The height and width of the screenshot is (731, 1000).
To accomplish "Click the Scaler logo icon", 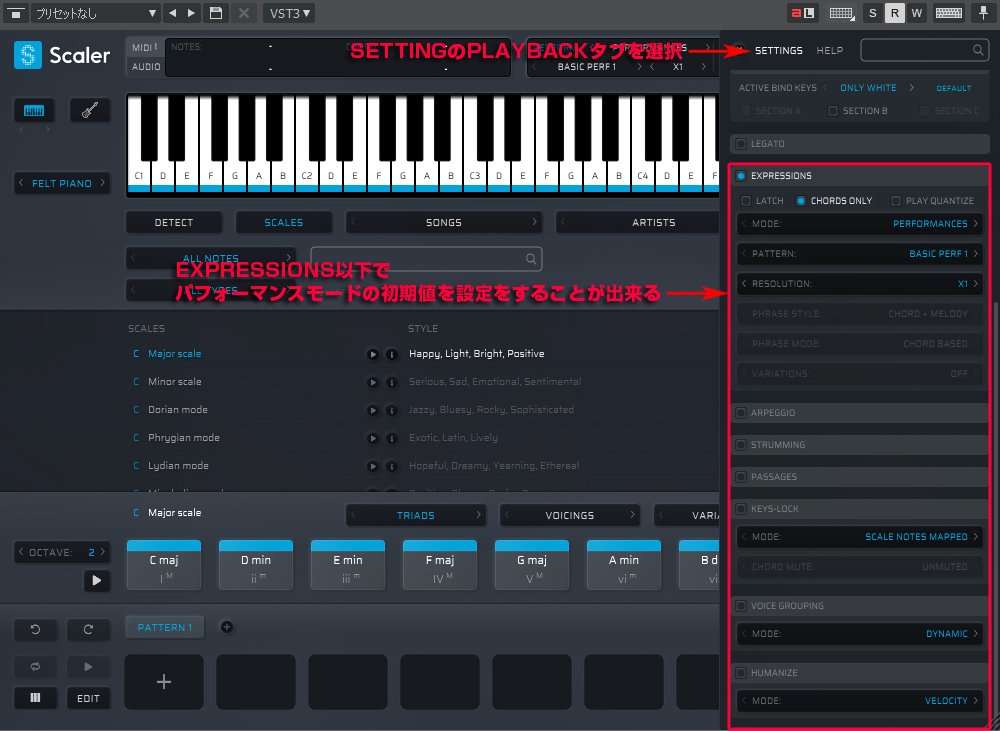I will pyautogui.click(x=27, y=55).
